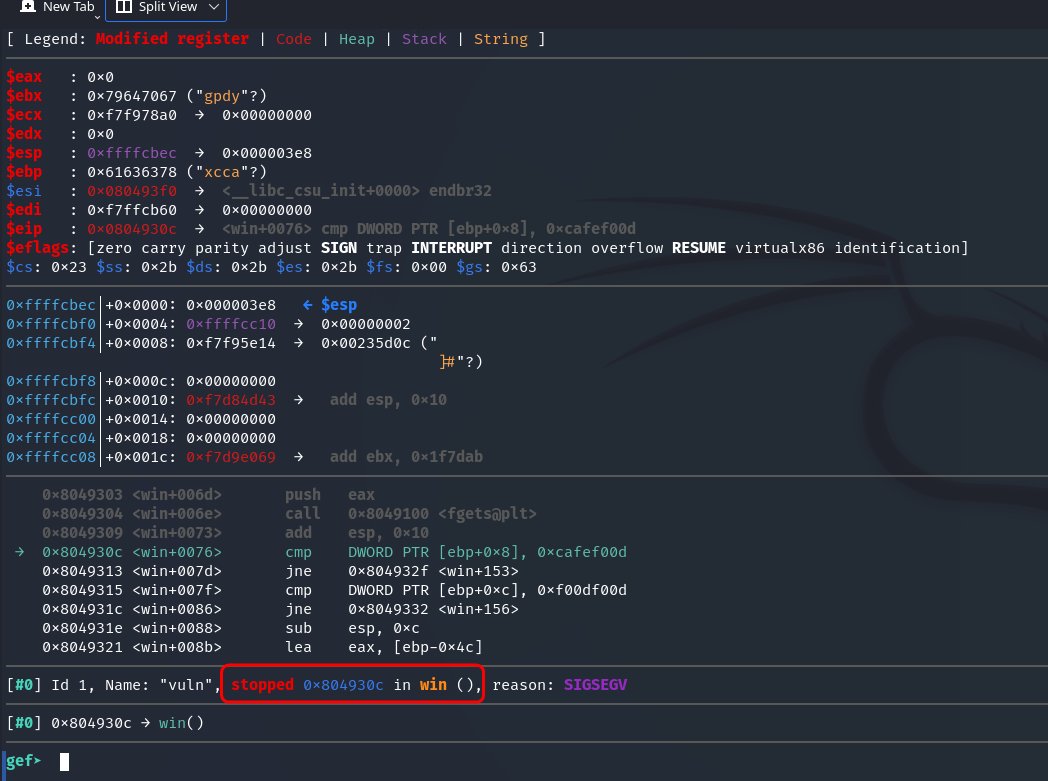Click 'Modified register' in the legend

(x=172, y=39)
